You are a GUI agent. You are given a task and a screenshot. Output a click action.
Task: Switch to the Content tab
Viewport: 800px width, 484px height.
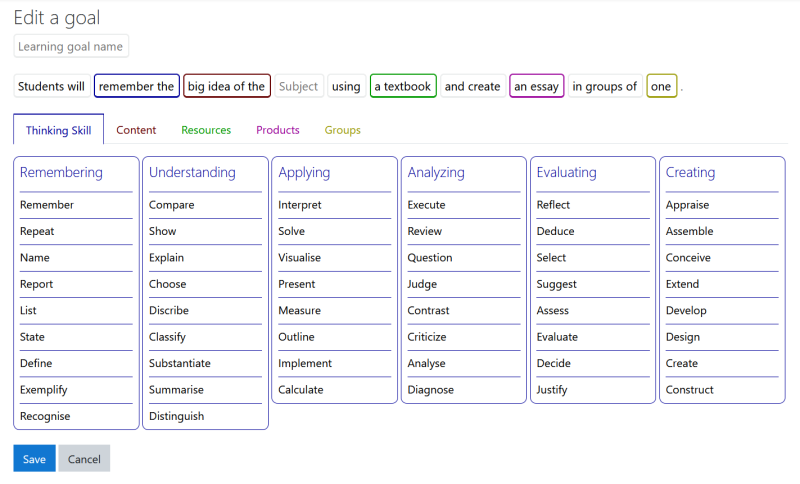136,130
